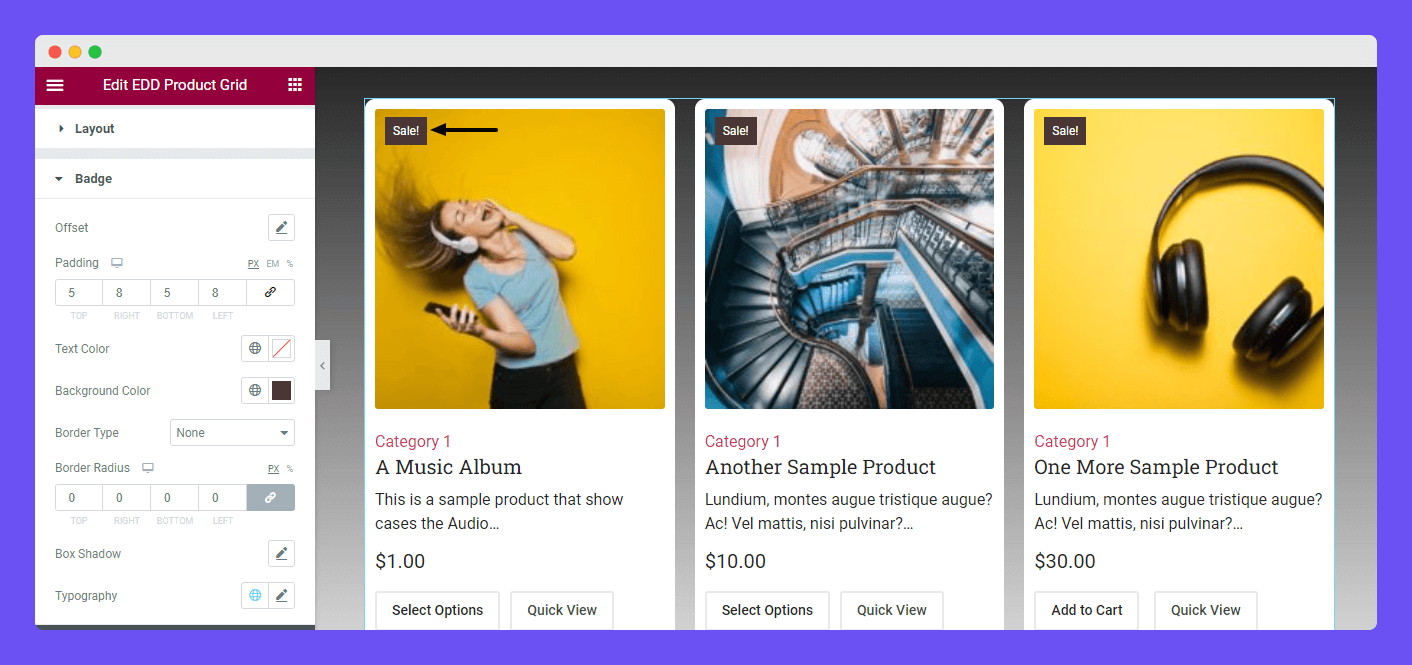Screen dimensions: 1412x665
Task: Click Add to Cart for One More Sample Product
Action: click(1087, 610)
